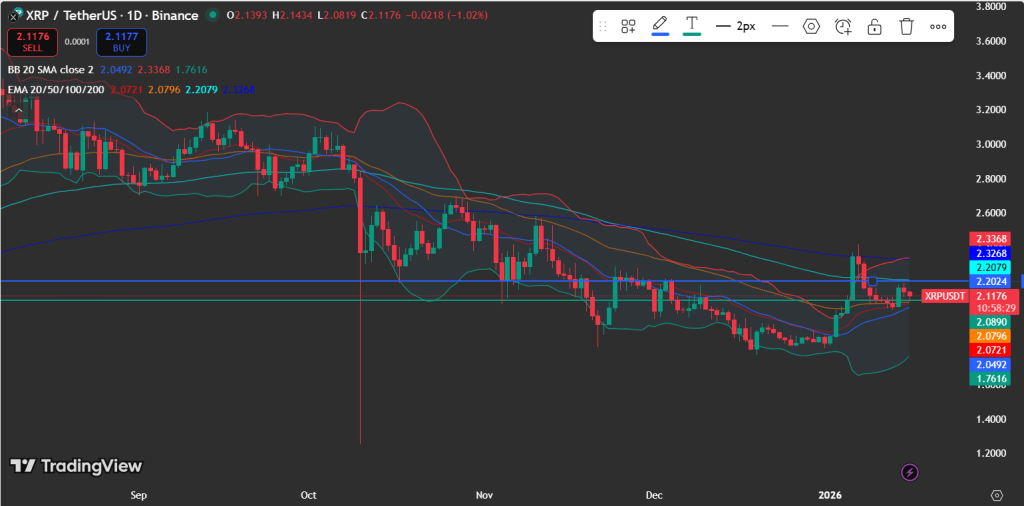Click the 2.0890 green price axis label

(989, 322)
